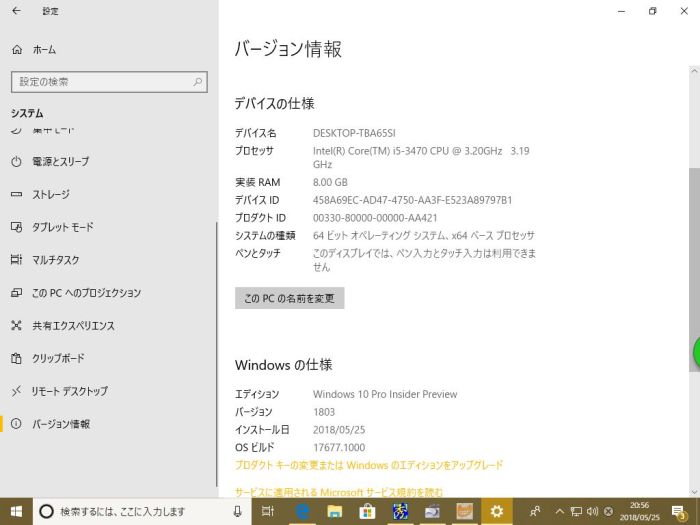Go to マルチタスク settings
This screenshot has width=700, height=525.
coord(56,260)
